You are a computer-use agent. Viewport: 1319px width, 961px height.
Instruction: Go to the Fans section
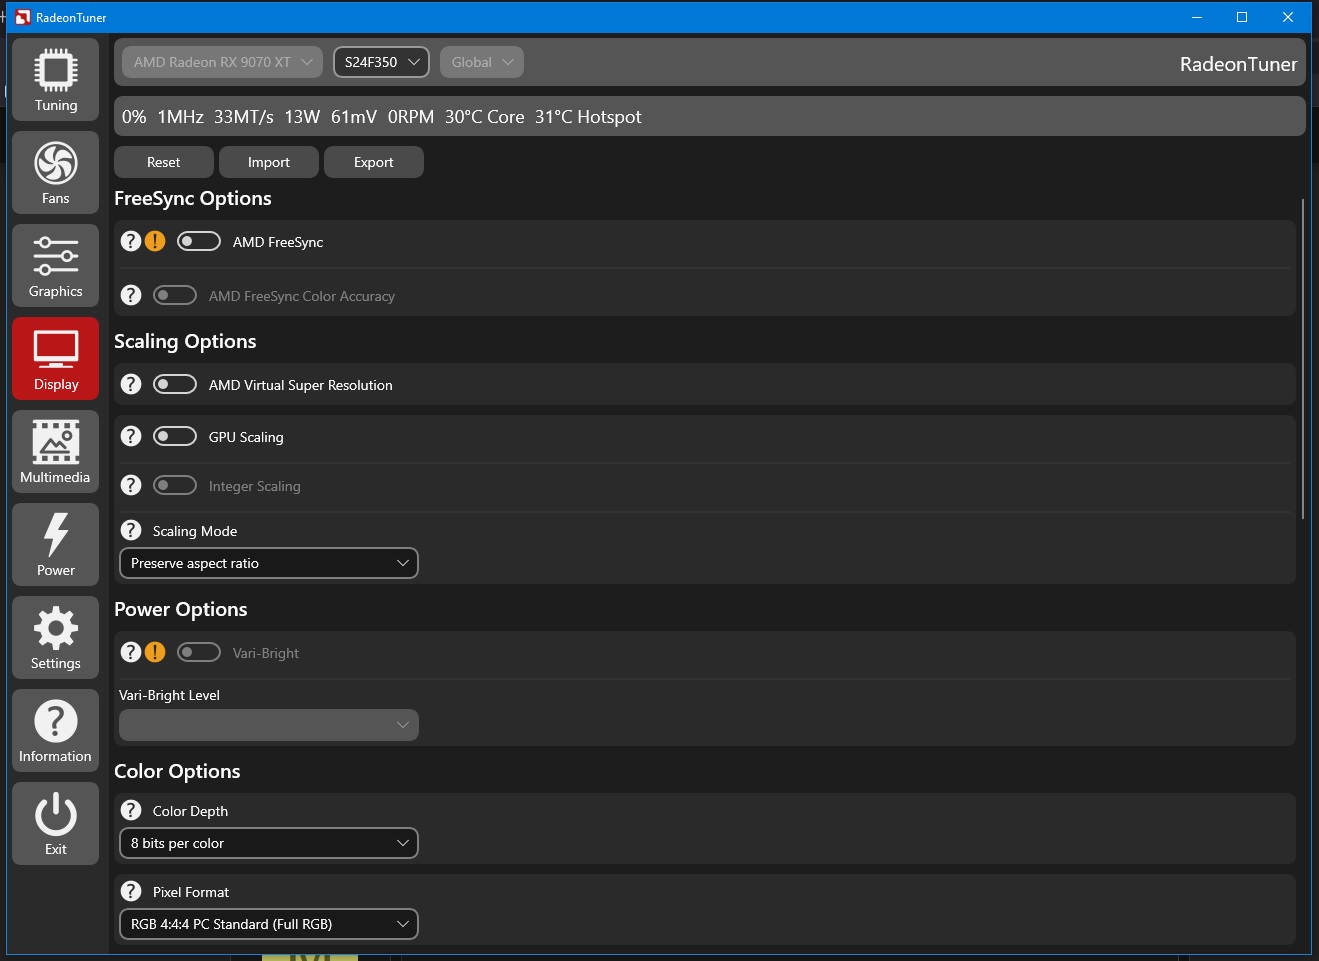pos(56,172)
